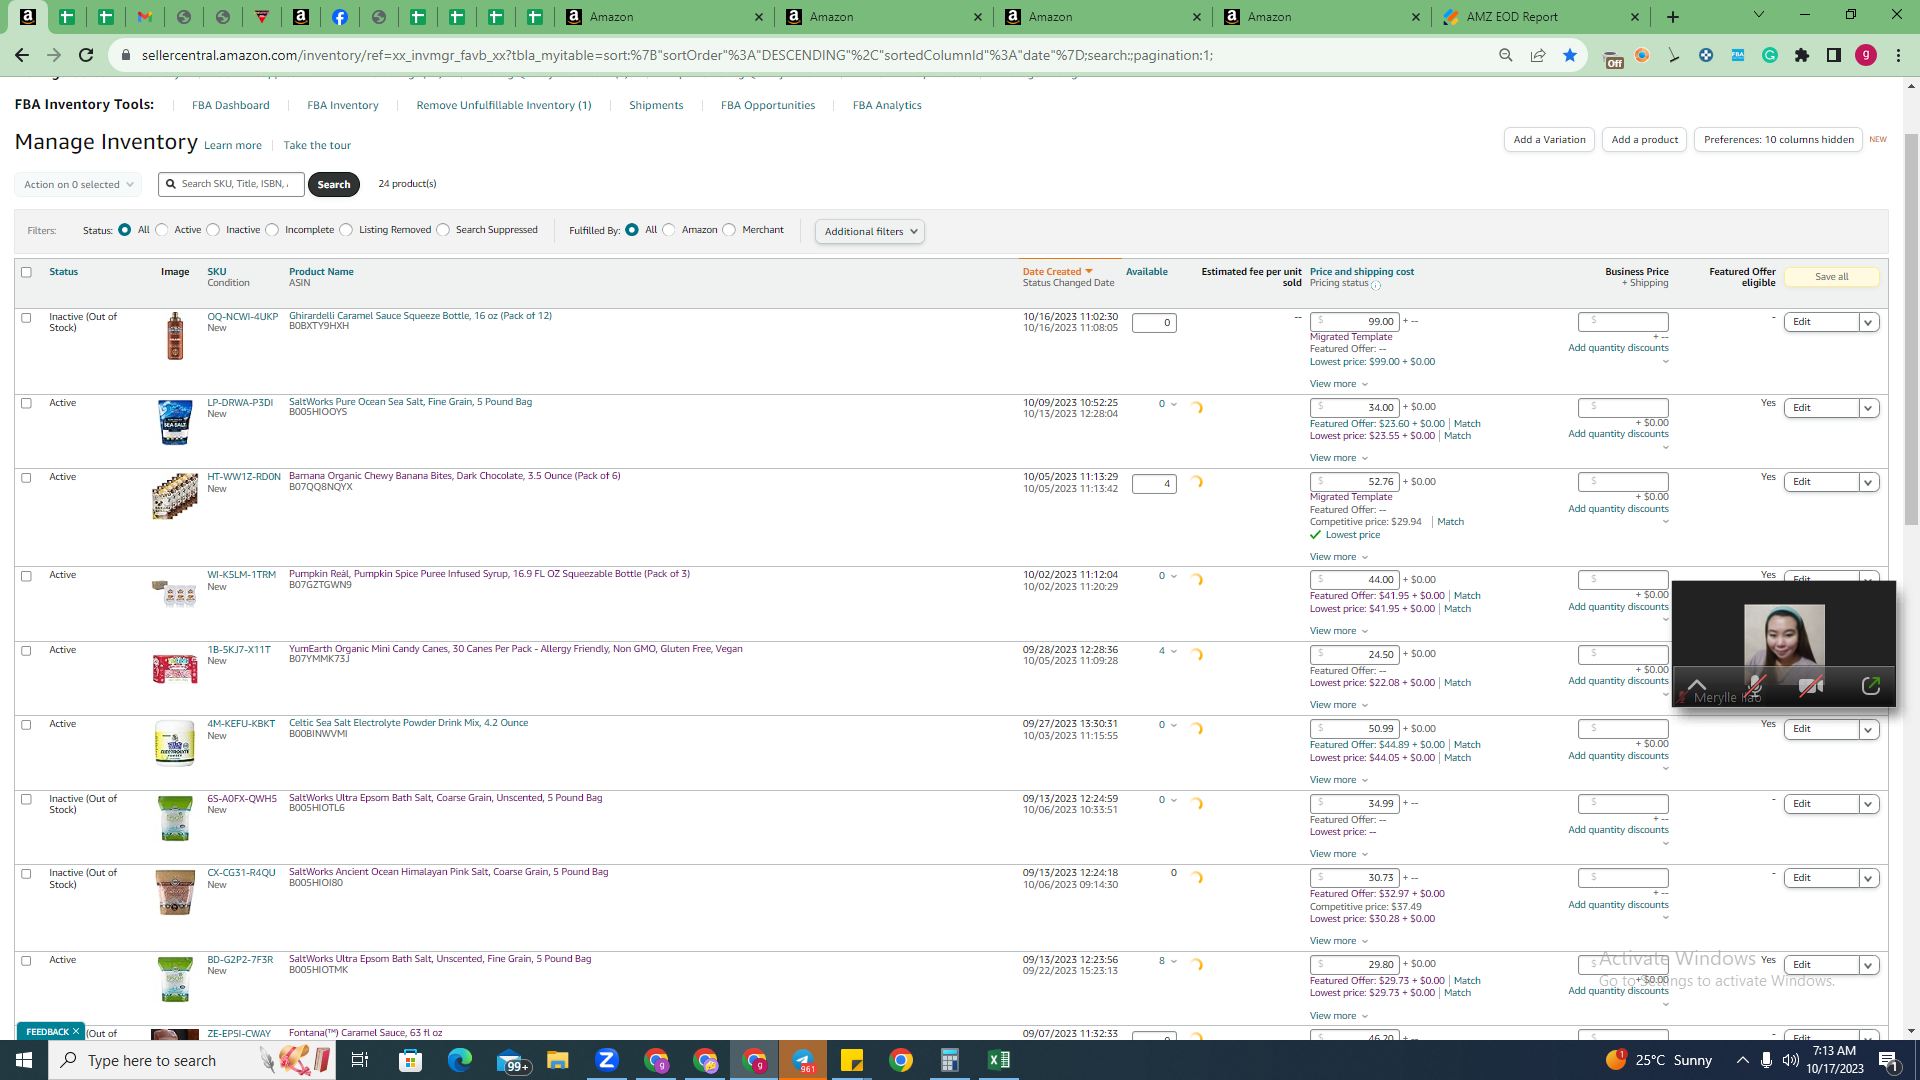Select the Inactive status radio filter
Screen dimensions: 1920x1080
[x=213, y=230]
